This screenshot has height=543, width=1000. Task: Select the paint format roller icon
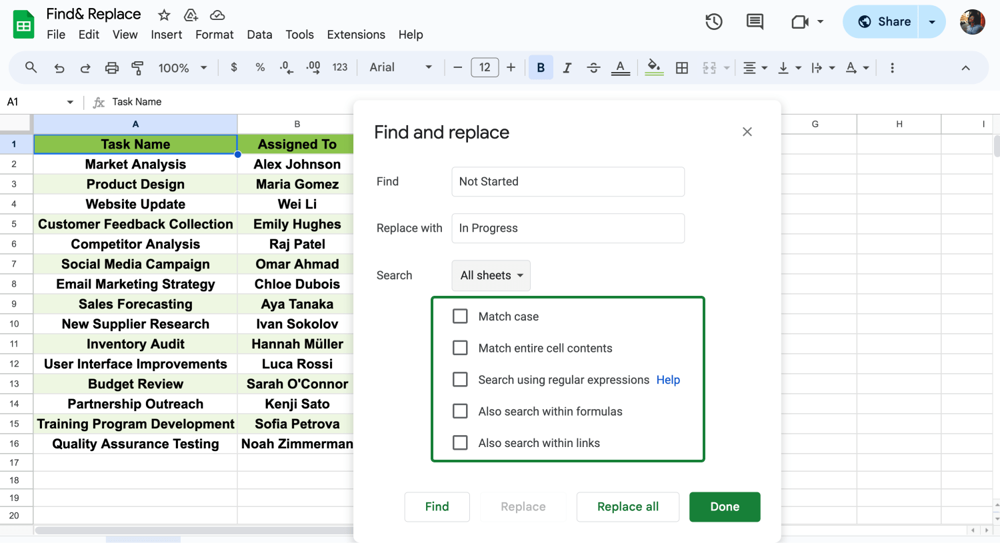pyautogui.click(x=137, y=68)
